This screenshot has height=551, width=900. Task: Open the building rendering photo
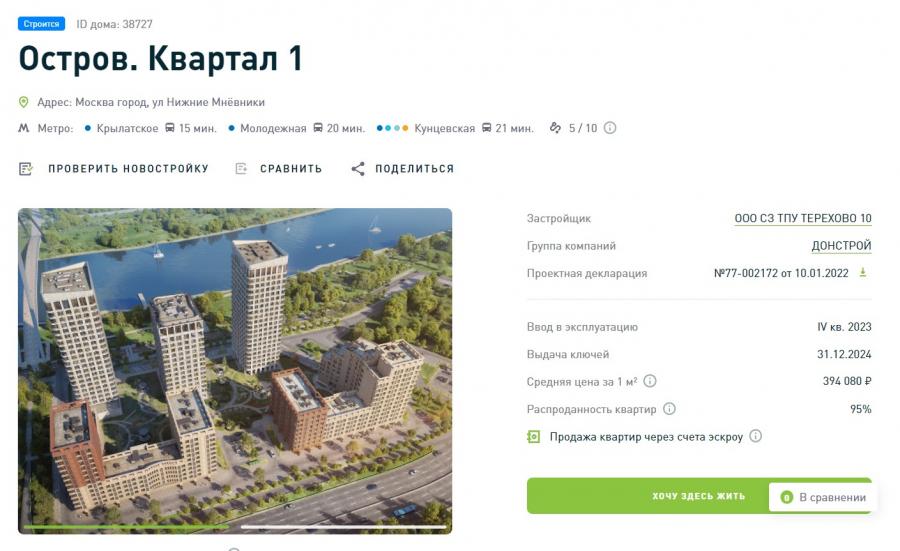click(235, 371)
